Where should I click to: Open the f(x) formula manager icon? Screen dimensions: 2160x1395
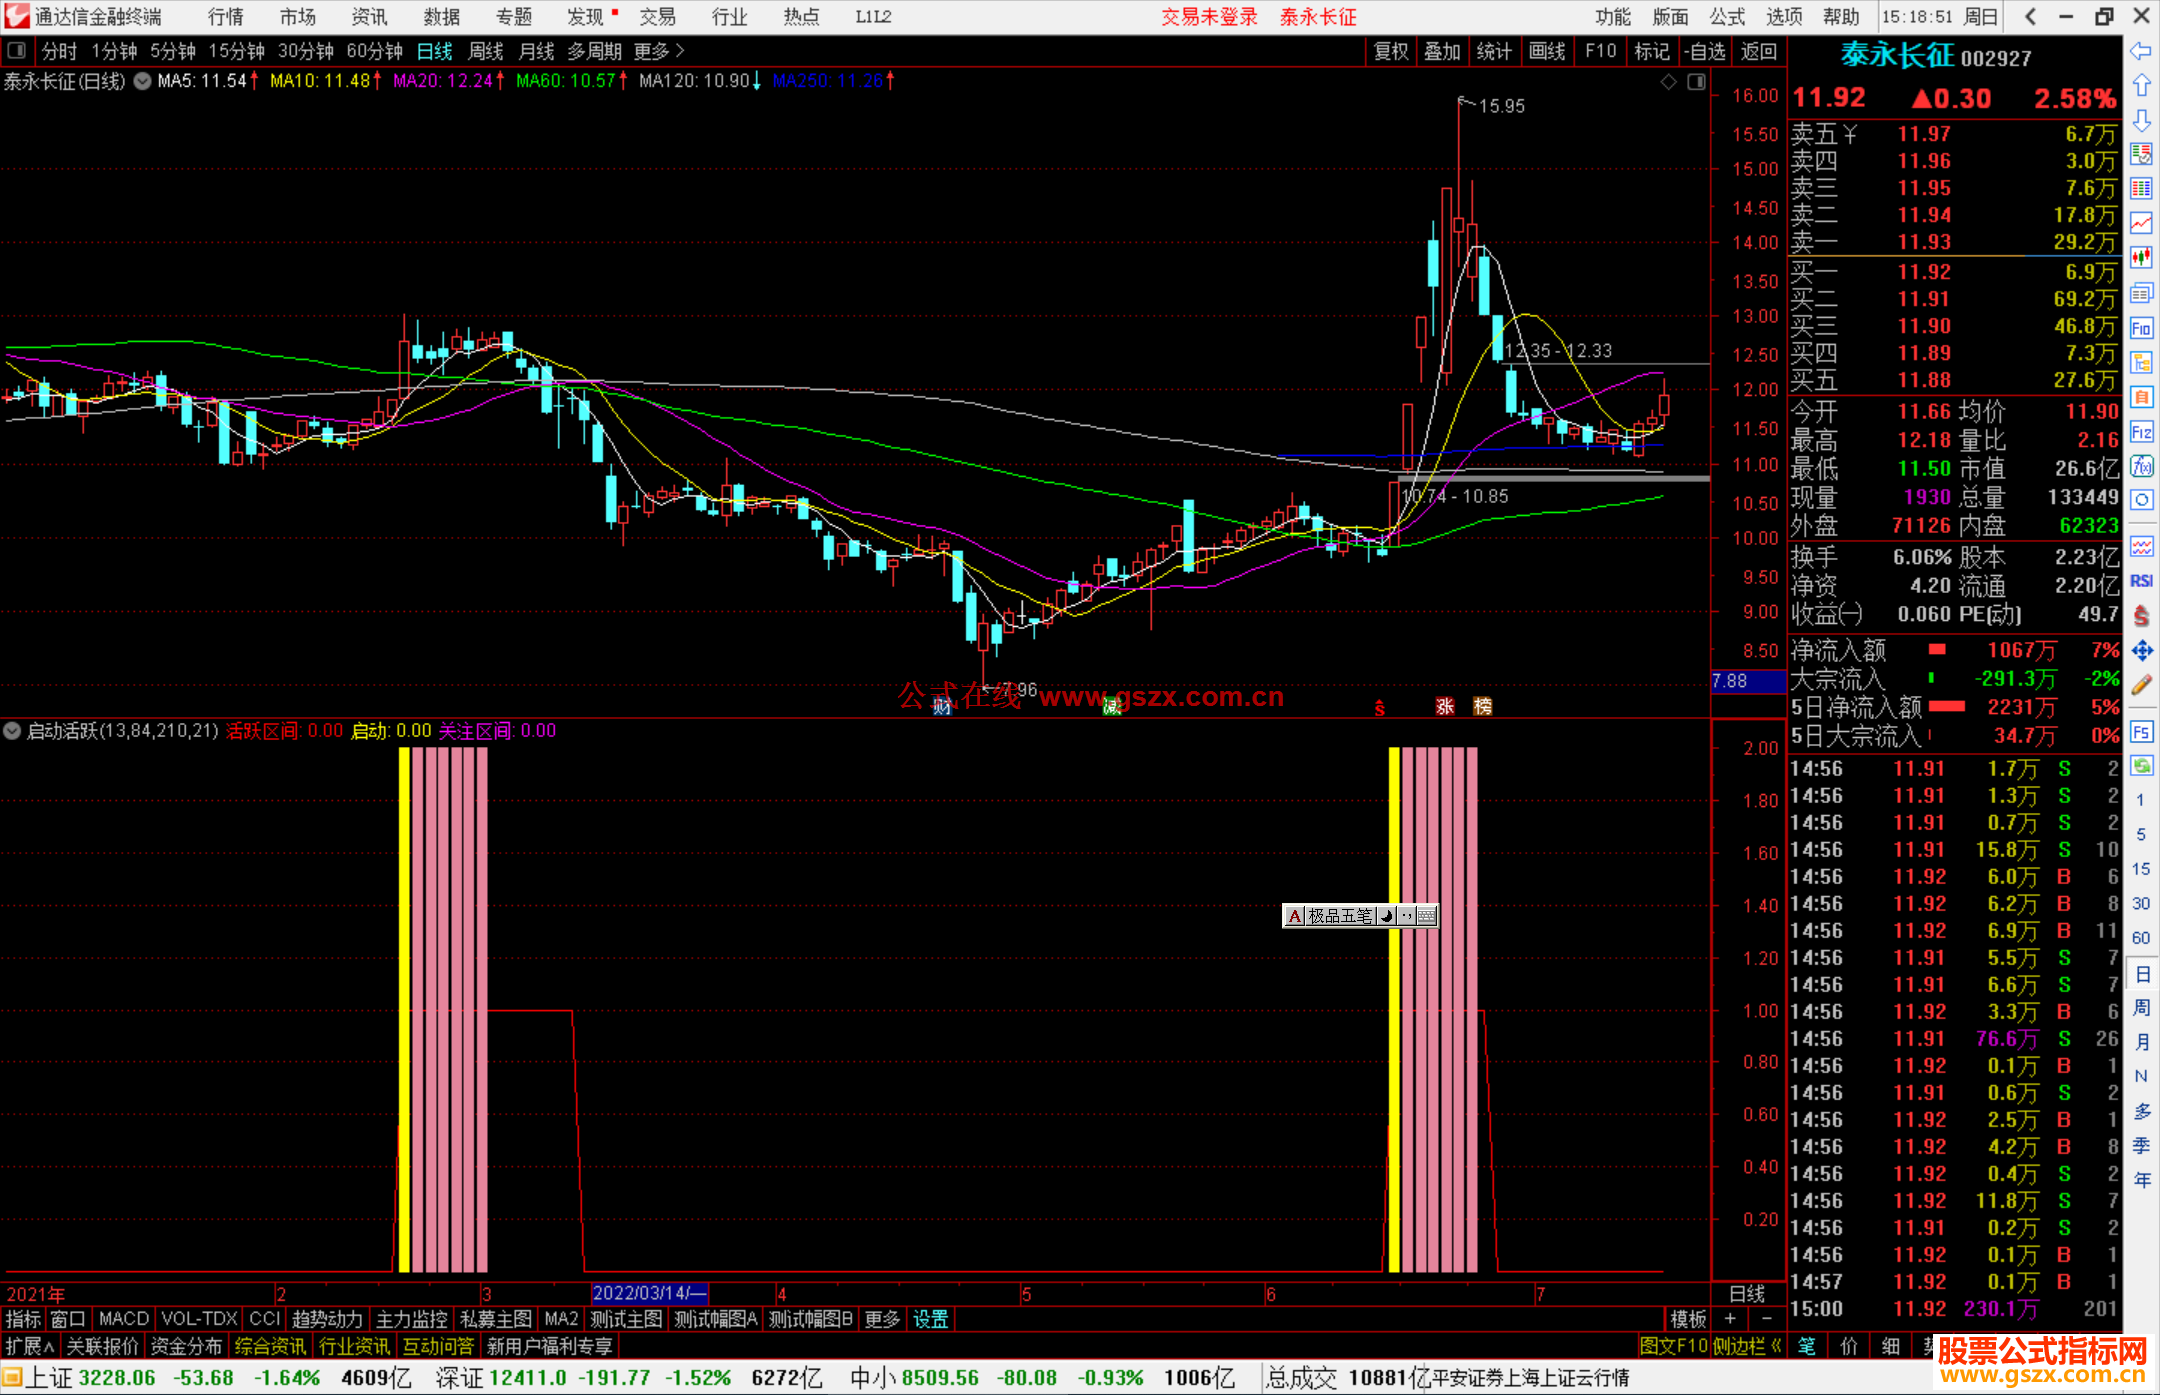pos(2141,466)
